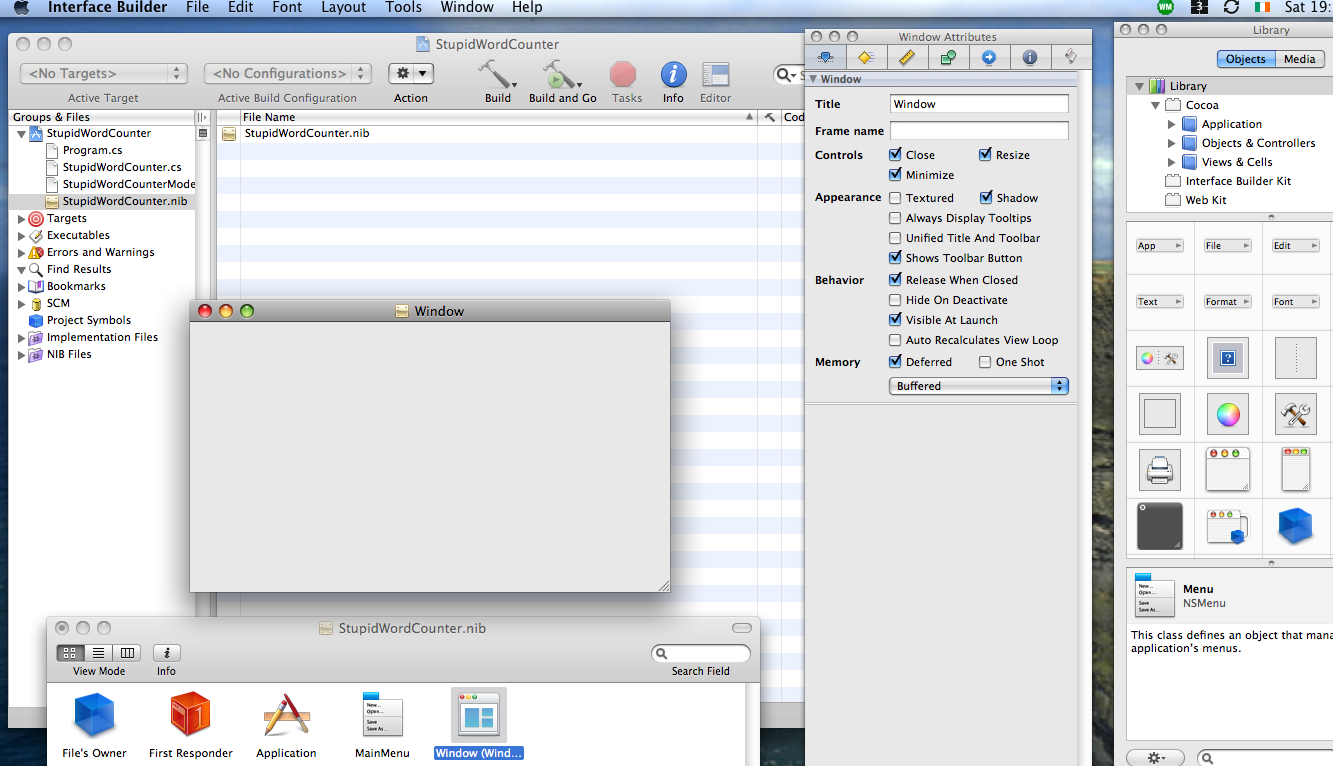Expand Objects & Controllers in Library
1333x766 pixels.
click(1172, 143)
